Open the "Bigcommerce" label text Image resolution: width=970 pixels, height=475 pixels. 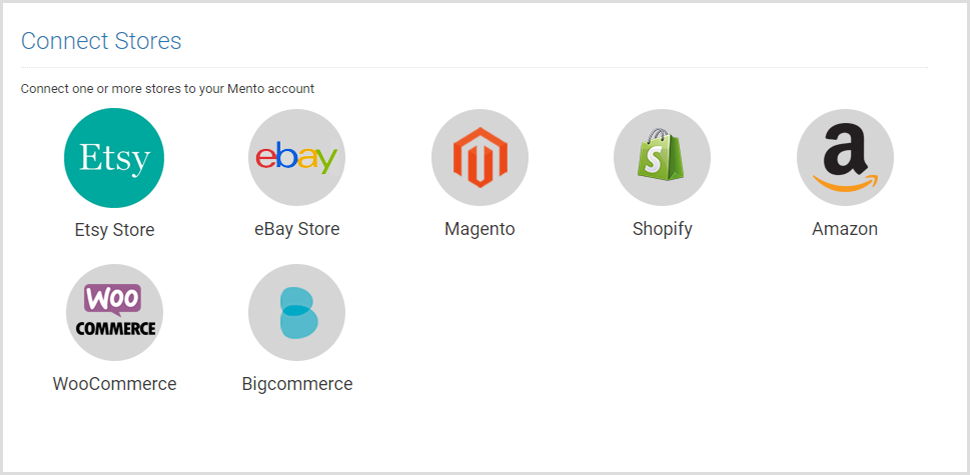pos(297,383)
